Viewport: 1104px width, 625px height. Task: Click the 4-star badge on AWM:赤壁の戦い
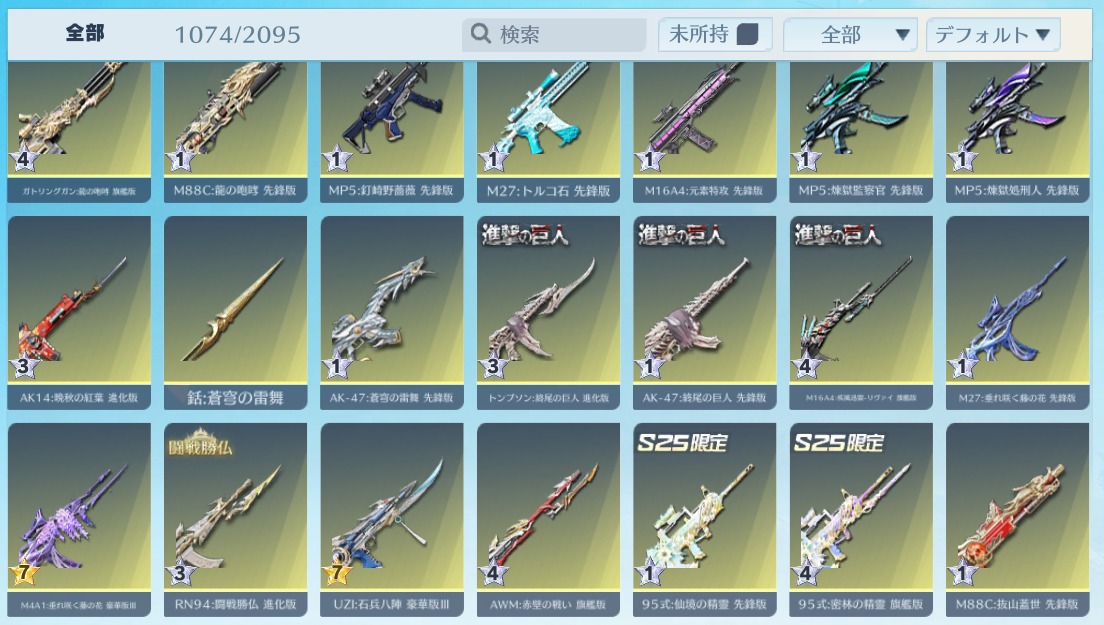[x=493, y=573]
